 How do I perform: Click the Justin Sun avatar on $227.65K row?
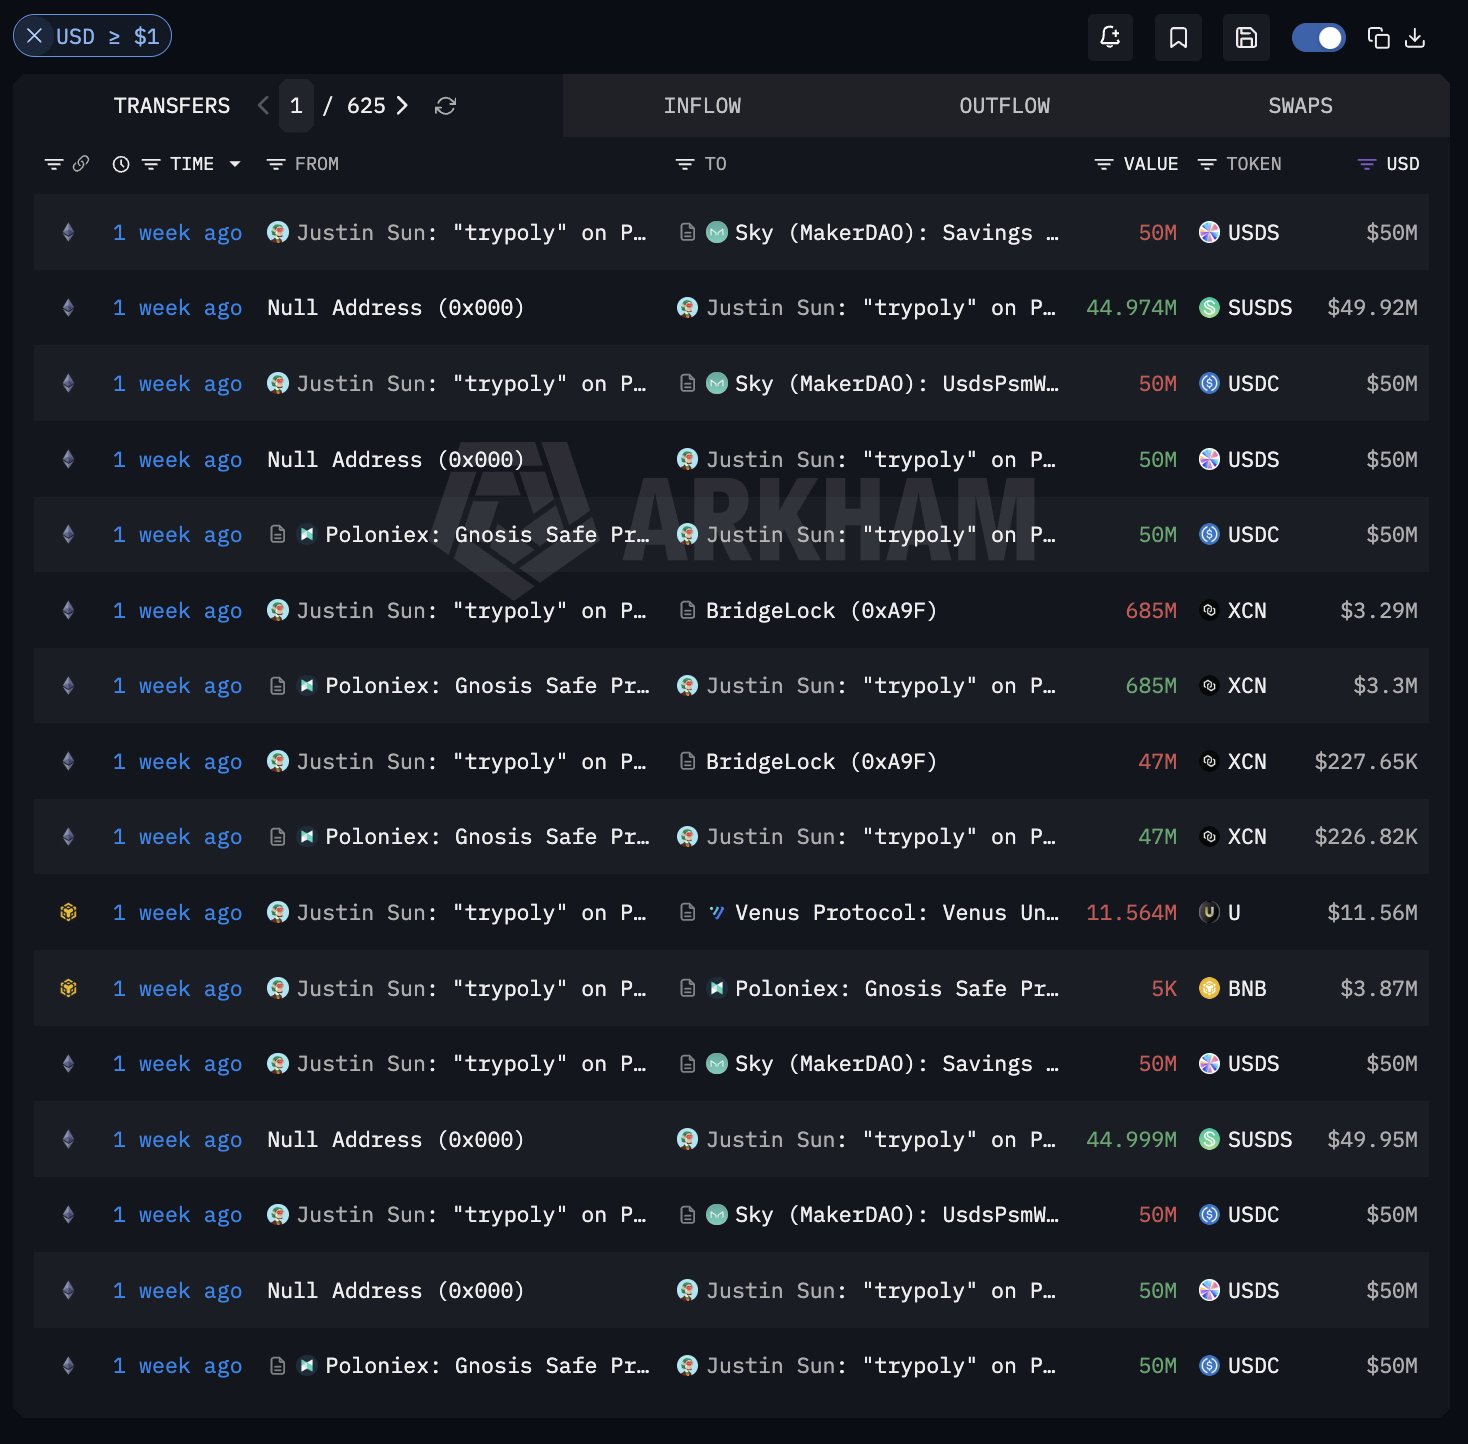click(278, 761)
